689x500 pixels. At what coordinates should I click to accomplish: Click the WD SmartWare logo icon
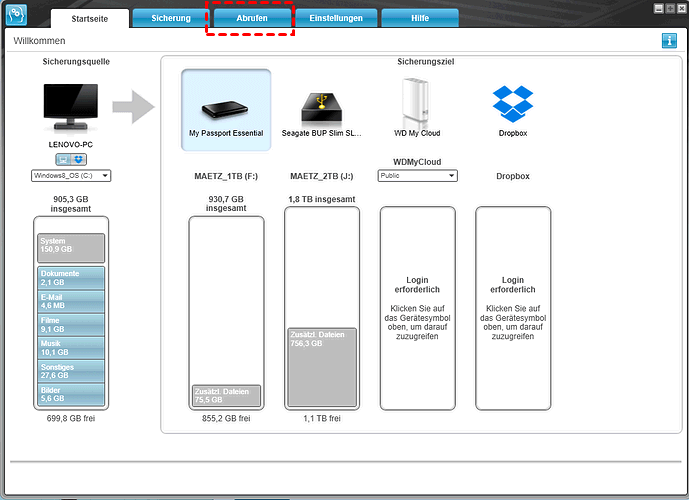(x=16, y=14)
